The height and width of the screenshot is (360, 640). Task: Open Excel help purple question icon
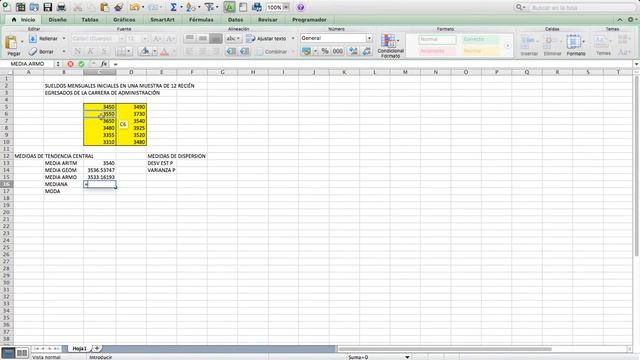(300, 7)
